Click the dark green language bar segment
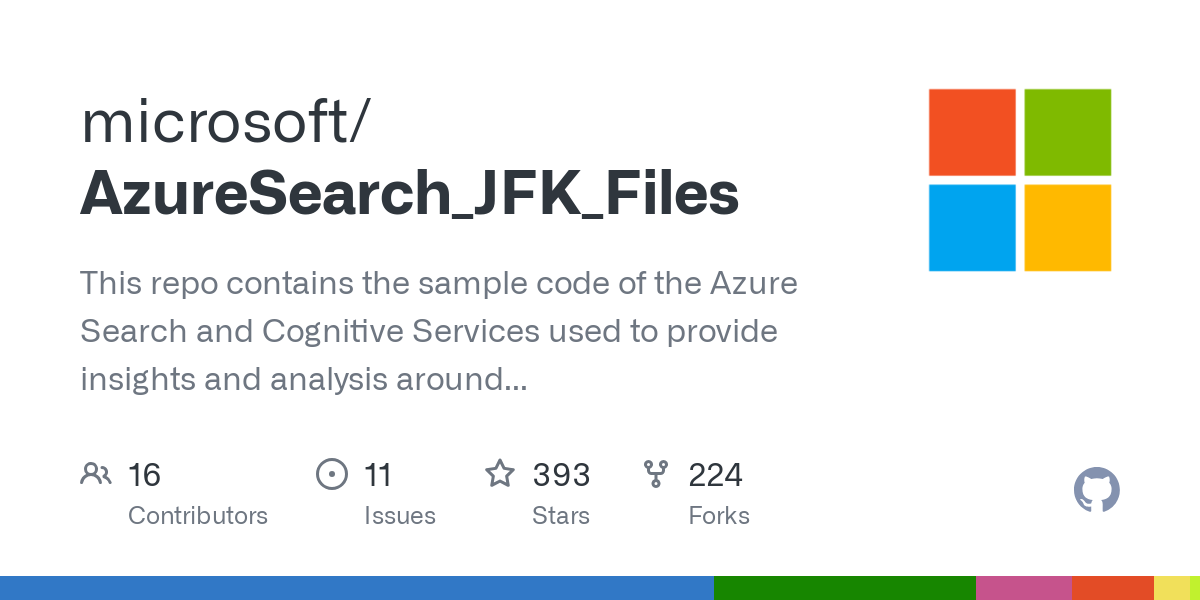The height and width of the screenshot is (600, 1200). point(844,588)
